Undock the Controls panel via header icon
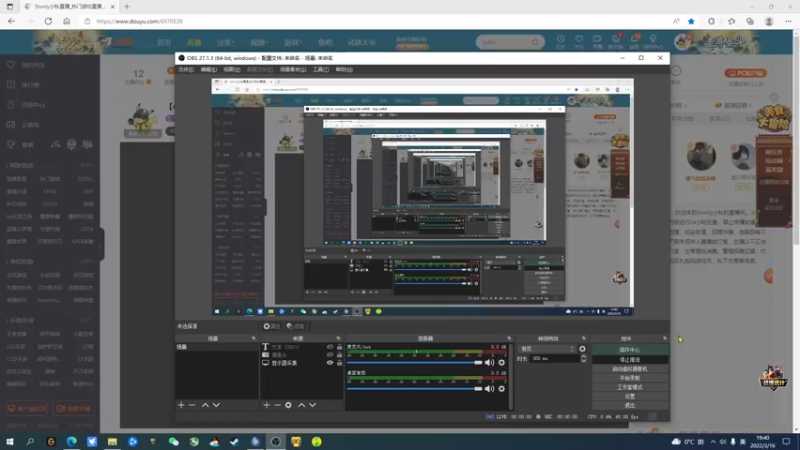 click(x=665, y=338)
